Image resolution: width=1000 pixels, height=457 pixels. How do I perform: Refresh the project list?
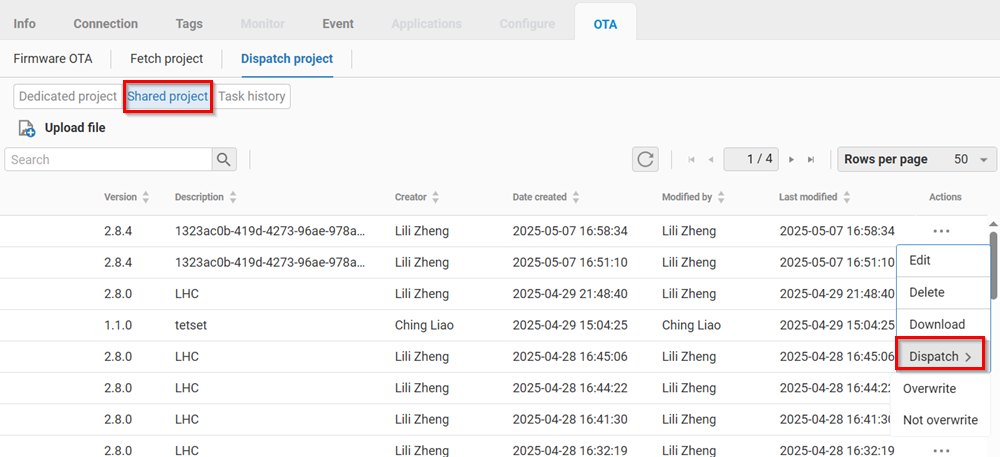tap(646, 159)
